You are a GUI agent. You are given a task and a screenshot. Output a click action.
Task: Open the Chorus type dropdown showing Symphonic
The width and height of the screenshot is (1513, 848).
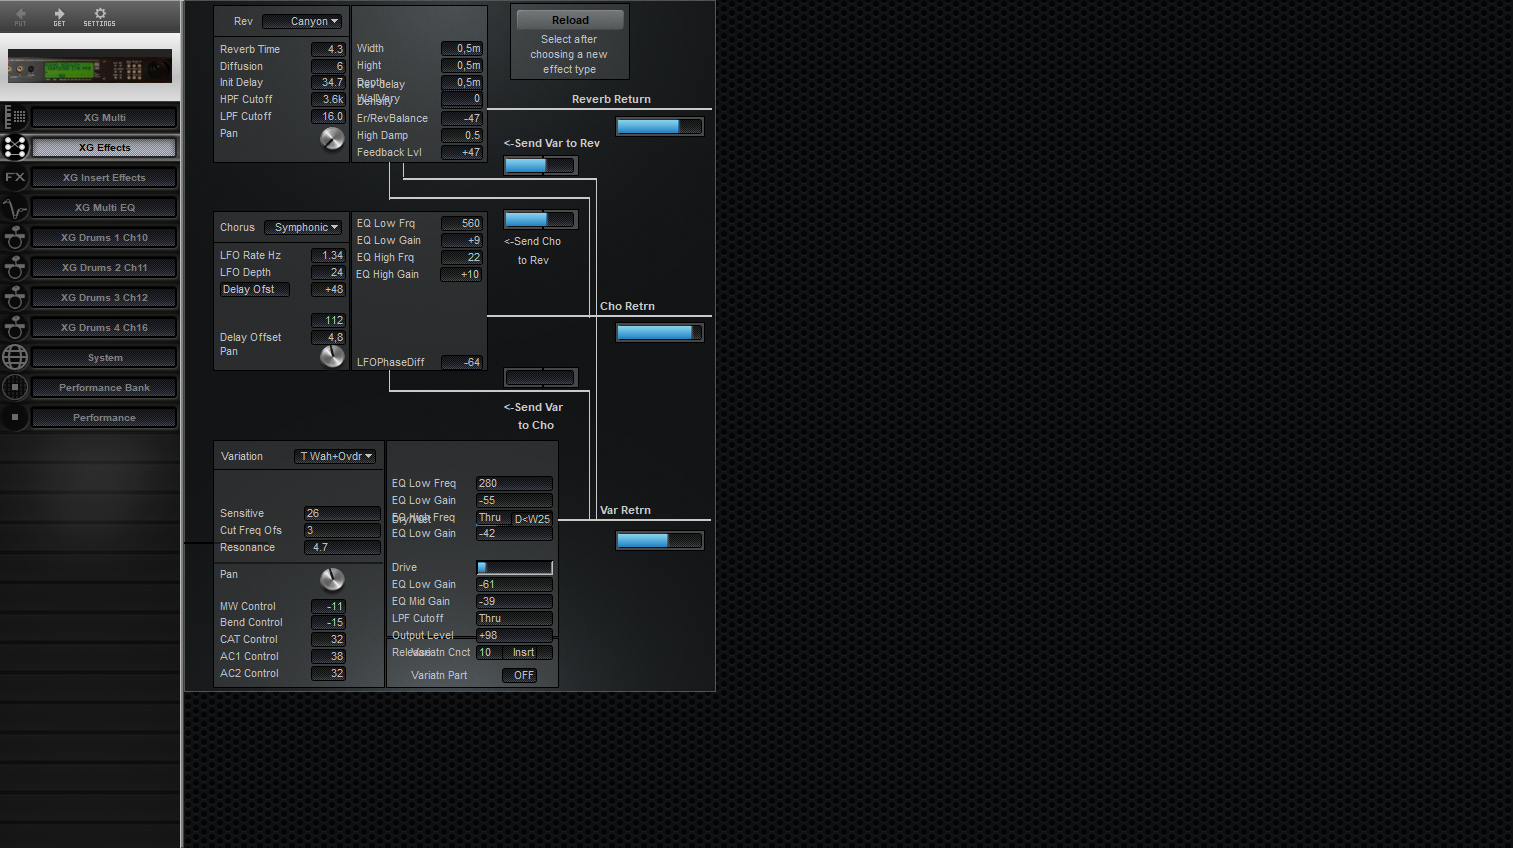304,228
